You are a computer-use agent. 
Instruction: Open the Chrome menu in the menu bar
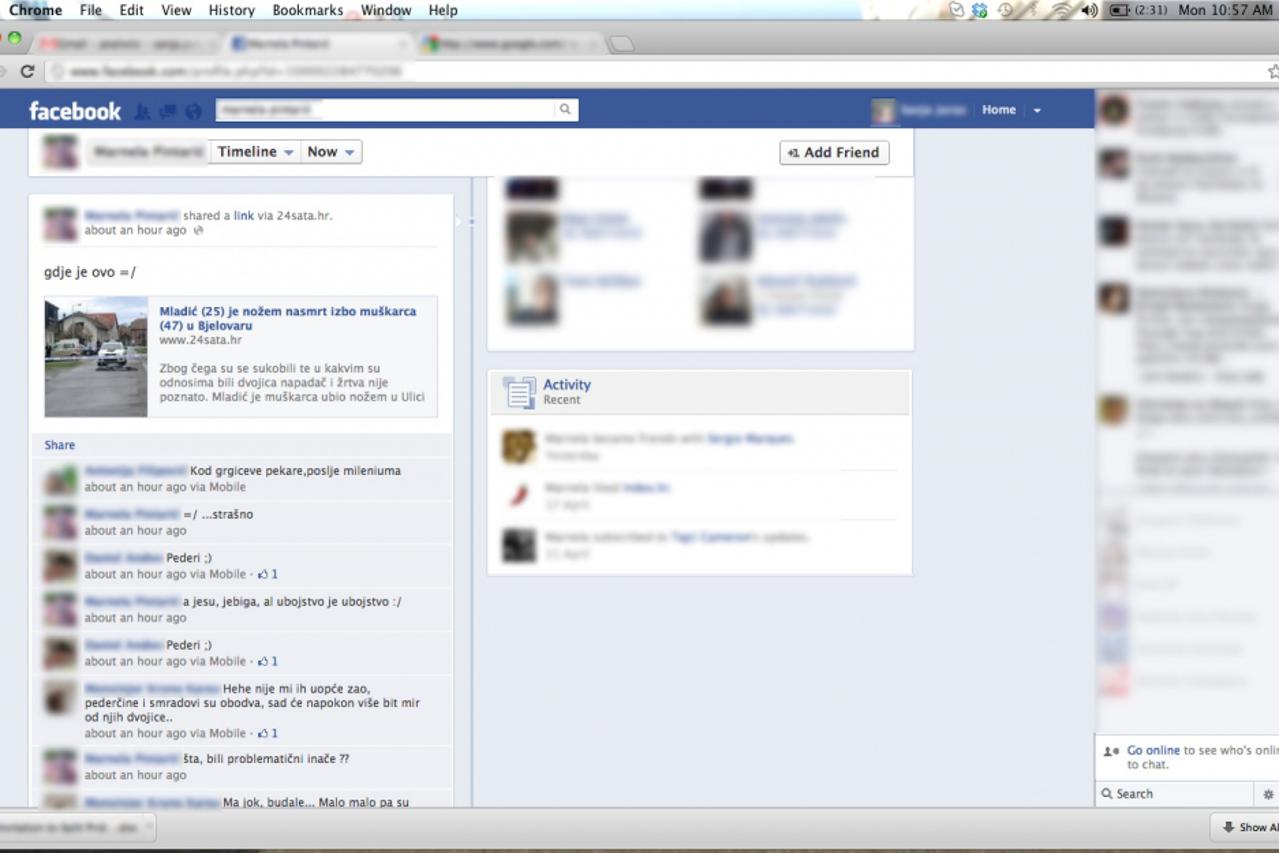36,10
